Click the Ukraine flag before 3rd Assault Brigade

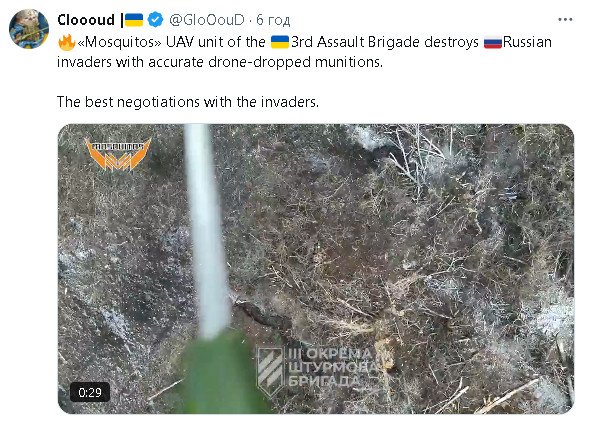pyautogui.click(x=280, y=42)
